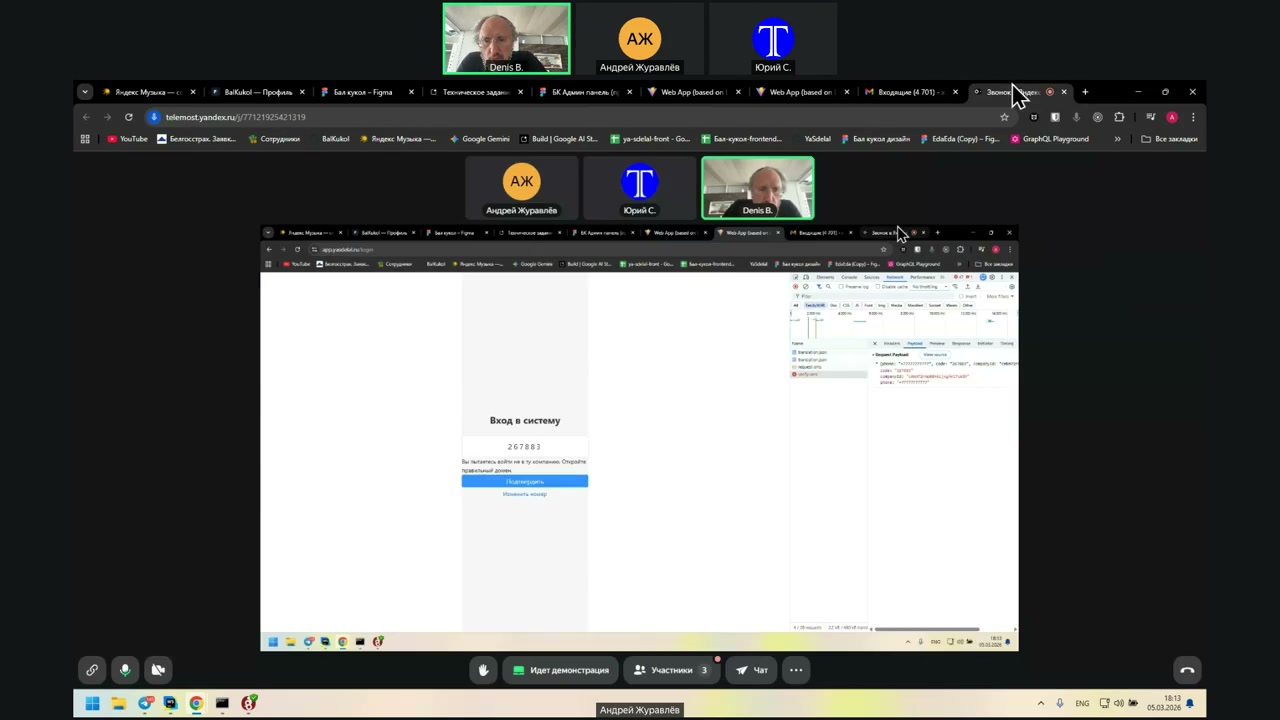Expand the browser tab search dropdown
The height and width of the screenshot is (720, 1280).
click(85, 92)
